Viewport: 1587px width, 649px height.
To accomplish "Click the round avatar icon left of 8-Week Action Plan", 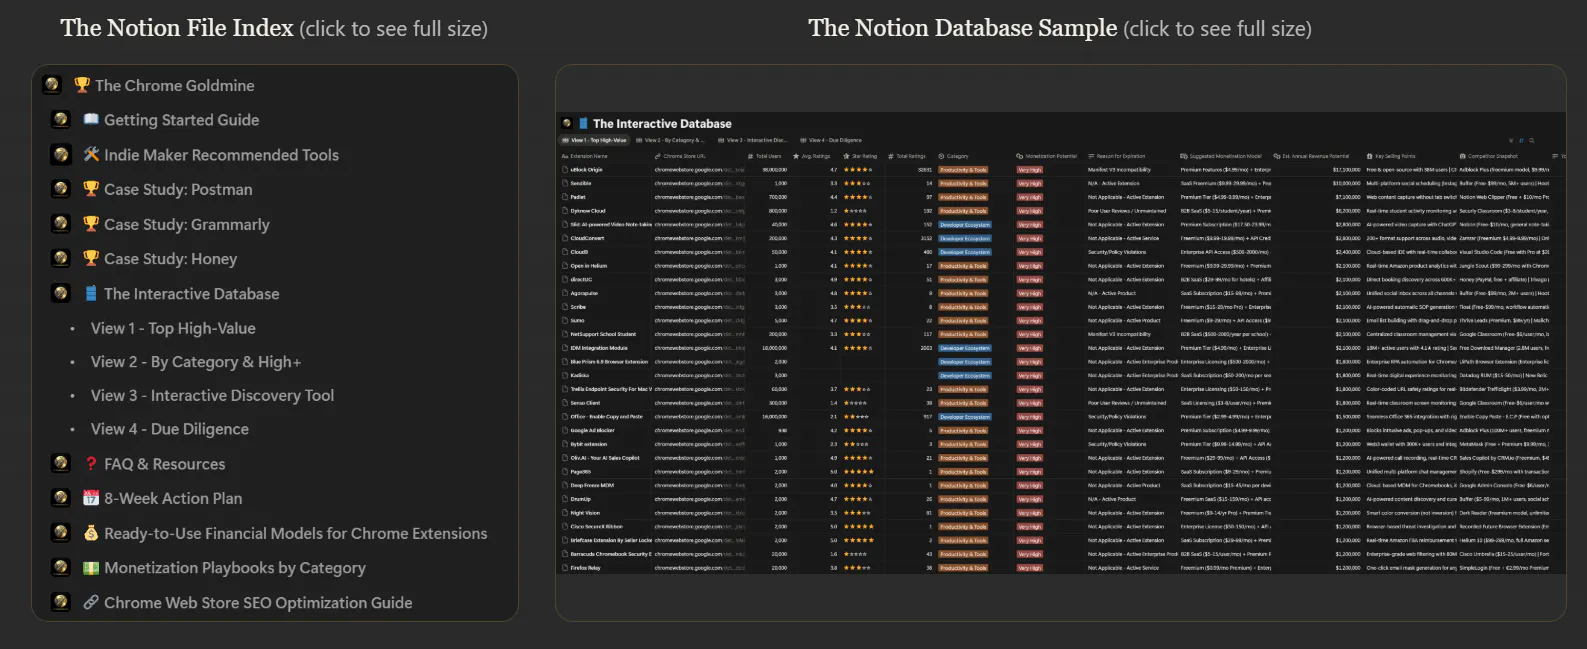I will tap(61, 498).
